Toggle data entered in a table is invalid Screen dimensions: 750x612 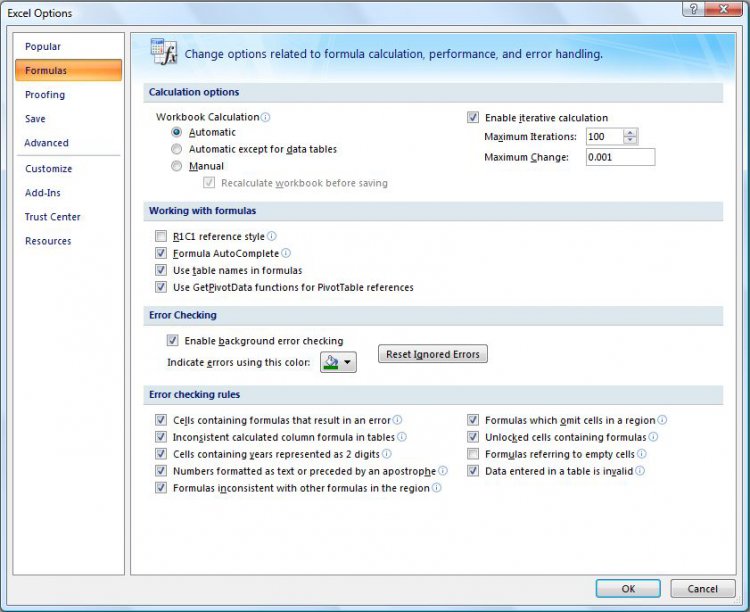pos(473,471)
